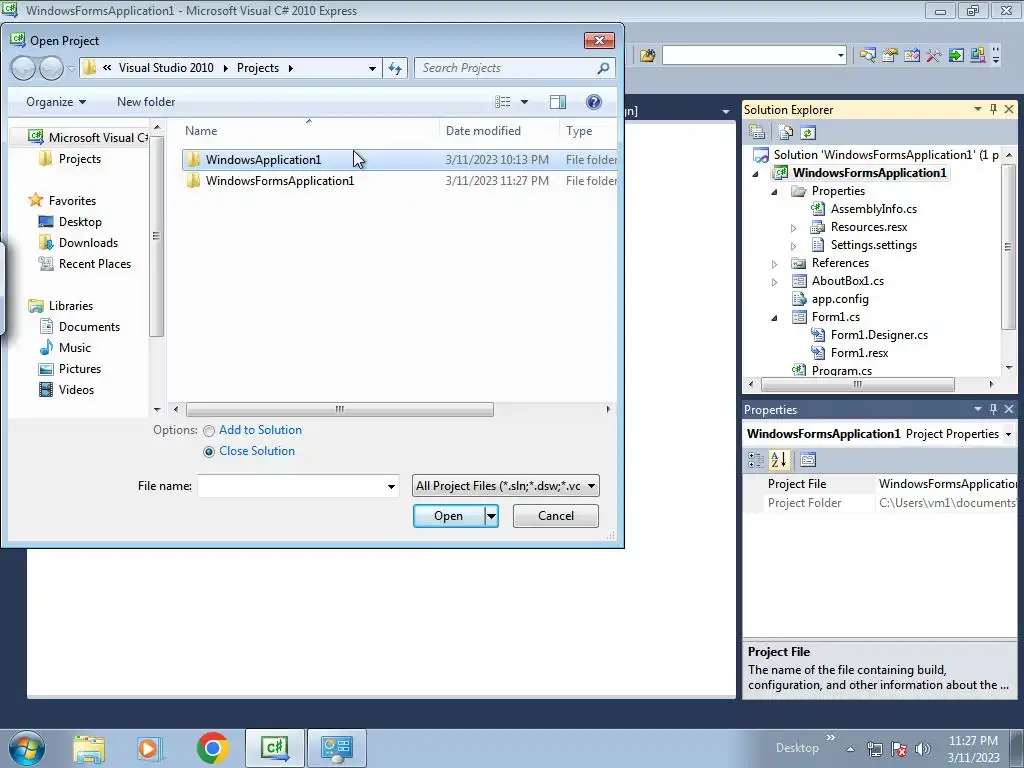Select Form1.resx in Solution Explorer
Image resolution: width=1024 pixels, height=768 pixels.
859,353
